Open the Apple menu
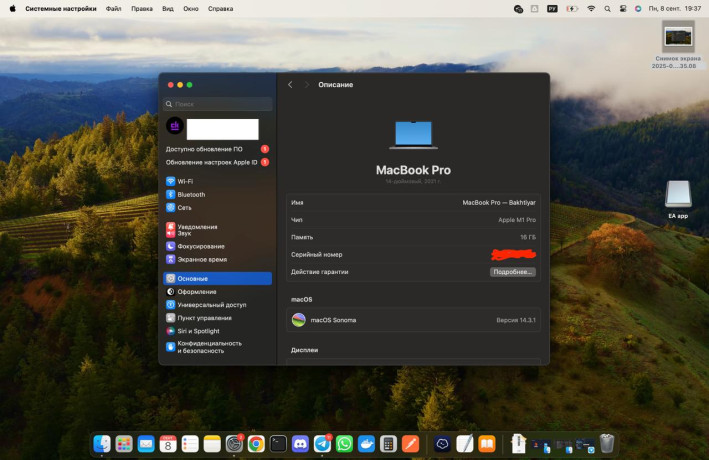The height and width of the screenshot is (460, 709). pyautogui.click(x=13, y=9)
